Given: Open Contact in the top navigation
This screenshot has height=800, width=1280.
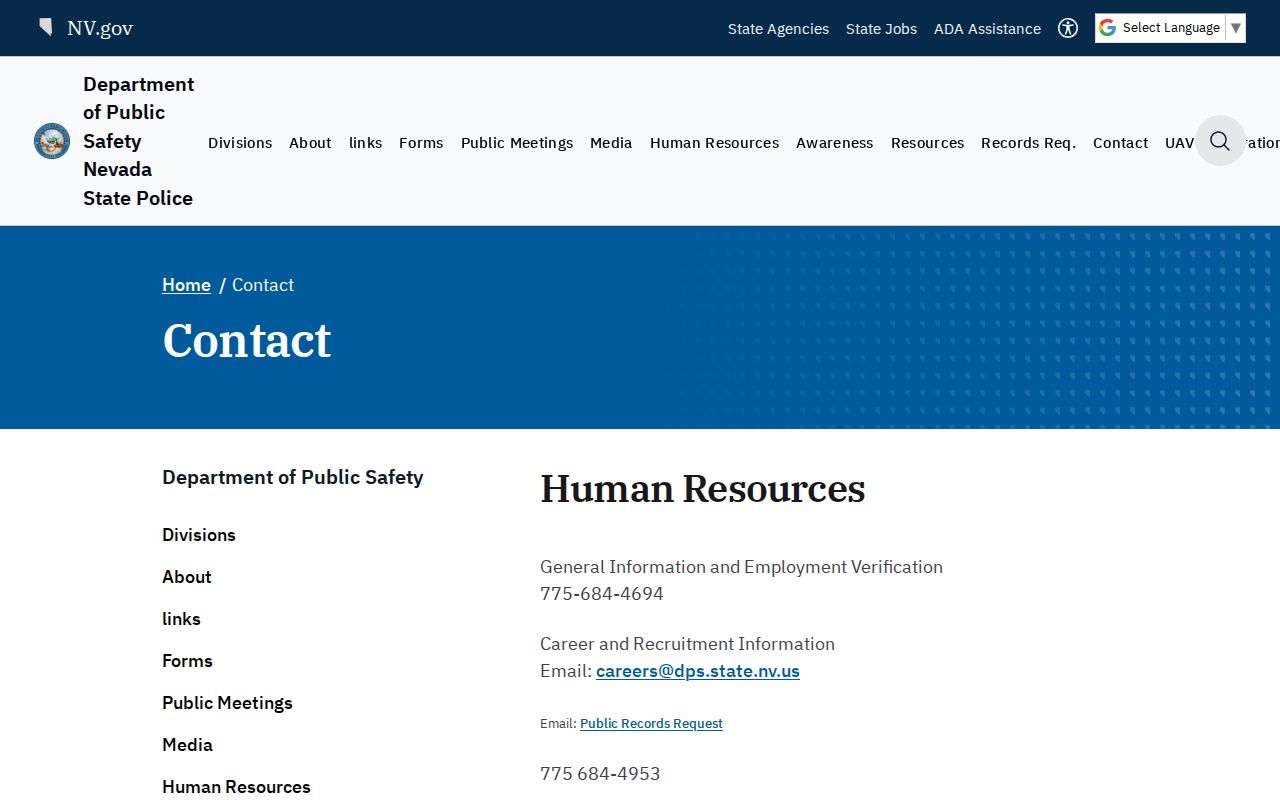Looking at the screenshot, I should point(1120,143).
